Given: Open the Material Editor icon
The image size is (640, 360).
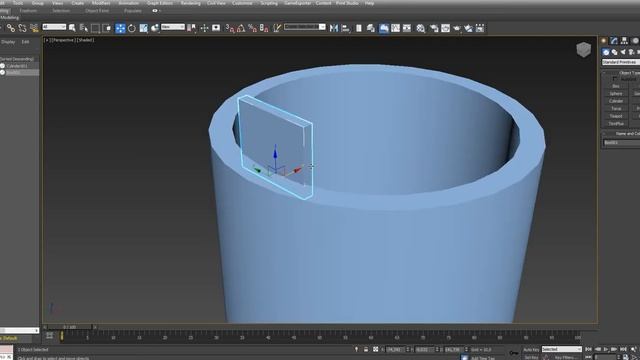Looking at the screenshot, I should click(x=420, y=28).
